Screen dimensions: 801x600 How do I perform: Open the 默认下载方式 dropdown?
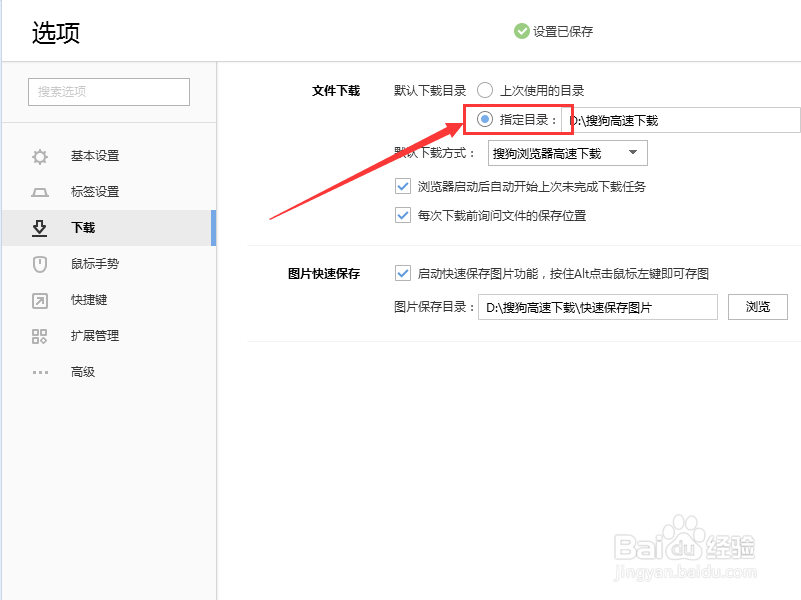click(x=568, y=153)
